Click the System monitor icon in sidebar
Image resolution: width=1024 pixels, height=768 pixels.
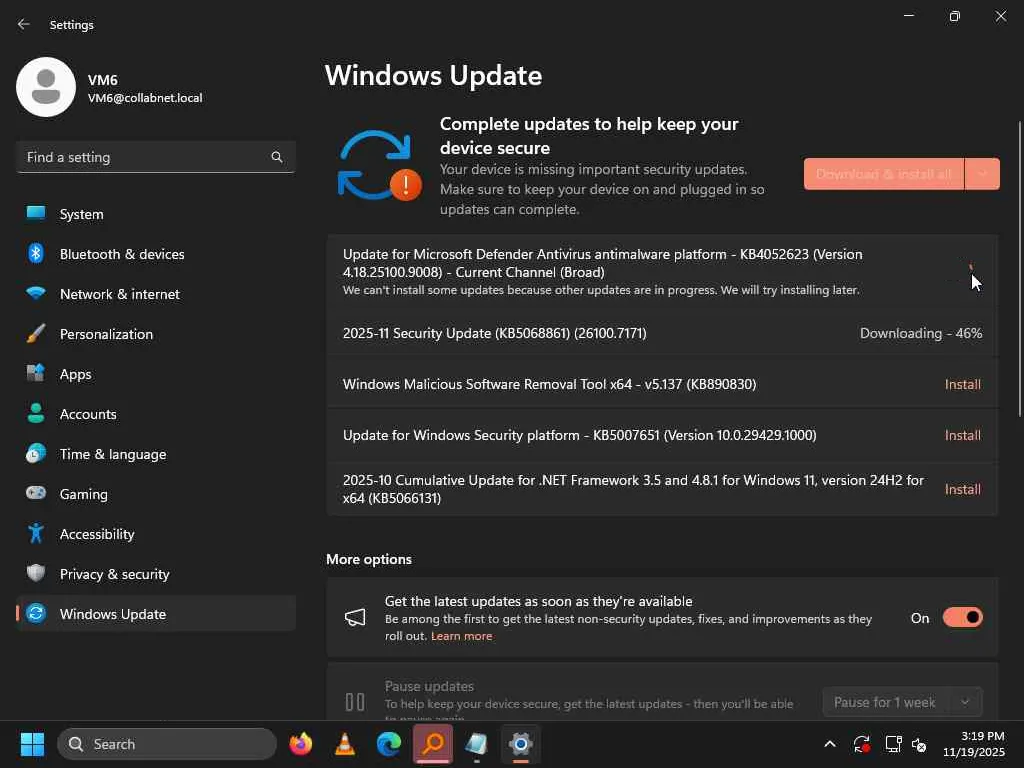pyautogui.click(x=36, y=214)
